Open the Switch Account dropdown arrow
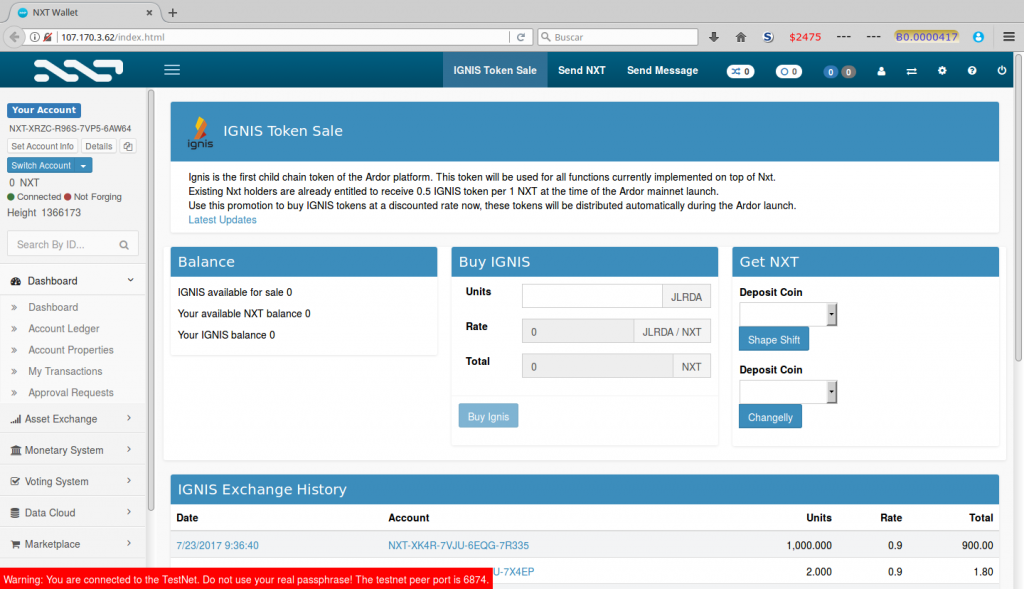The image size is (1024, 589). [x=84, y=166]
